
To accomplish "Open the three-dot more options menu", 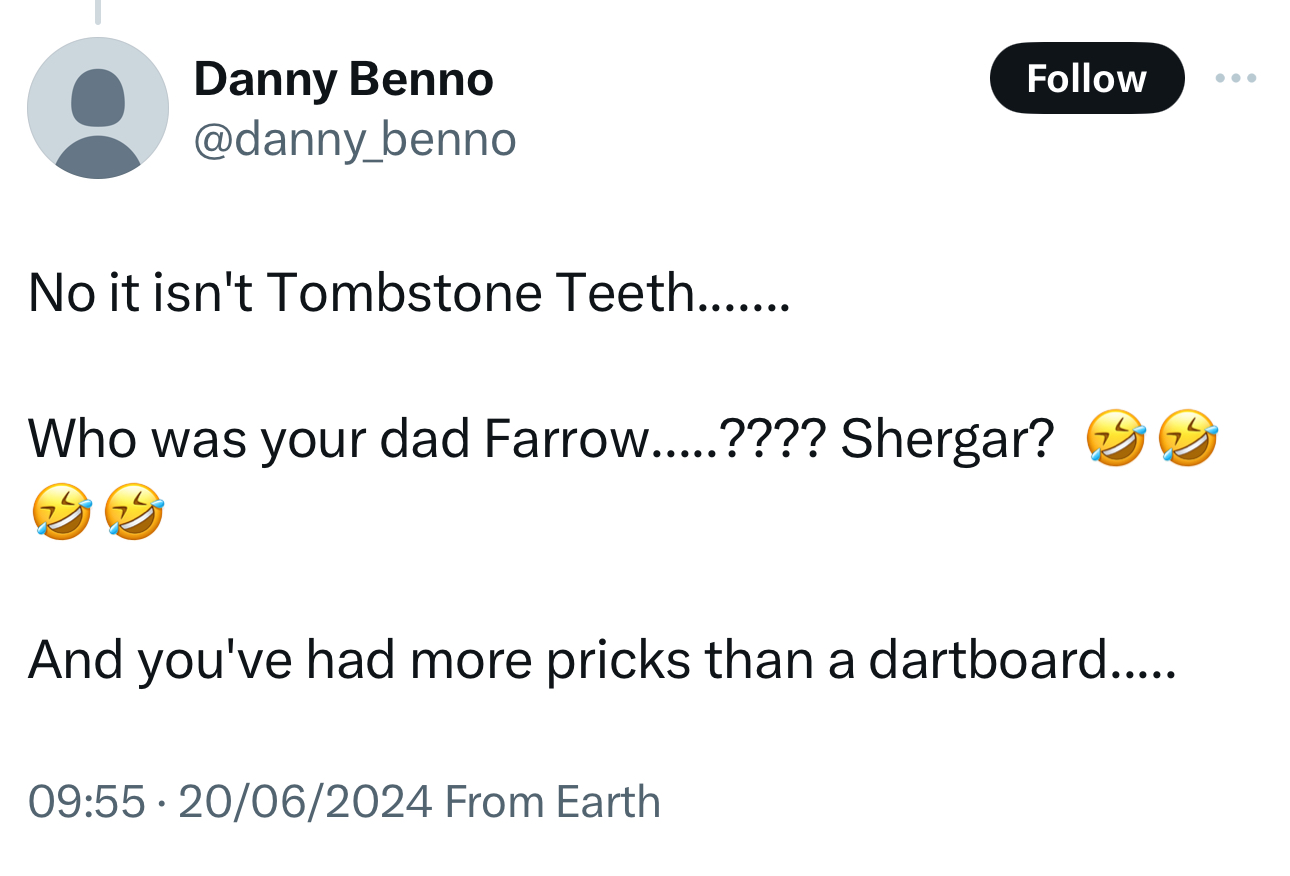I will pyautogui.click(x=1235, y=78).
